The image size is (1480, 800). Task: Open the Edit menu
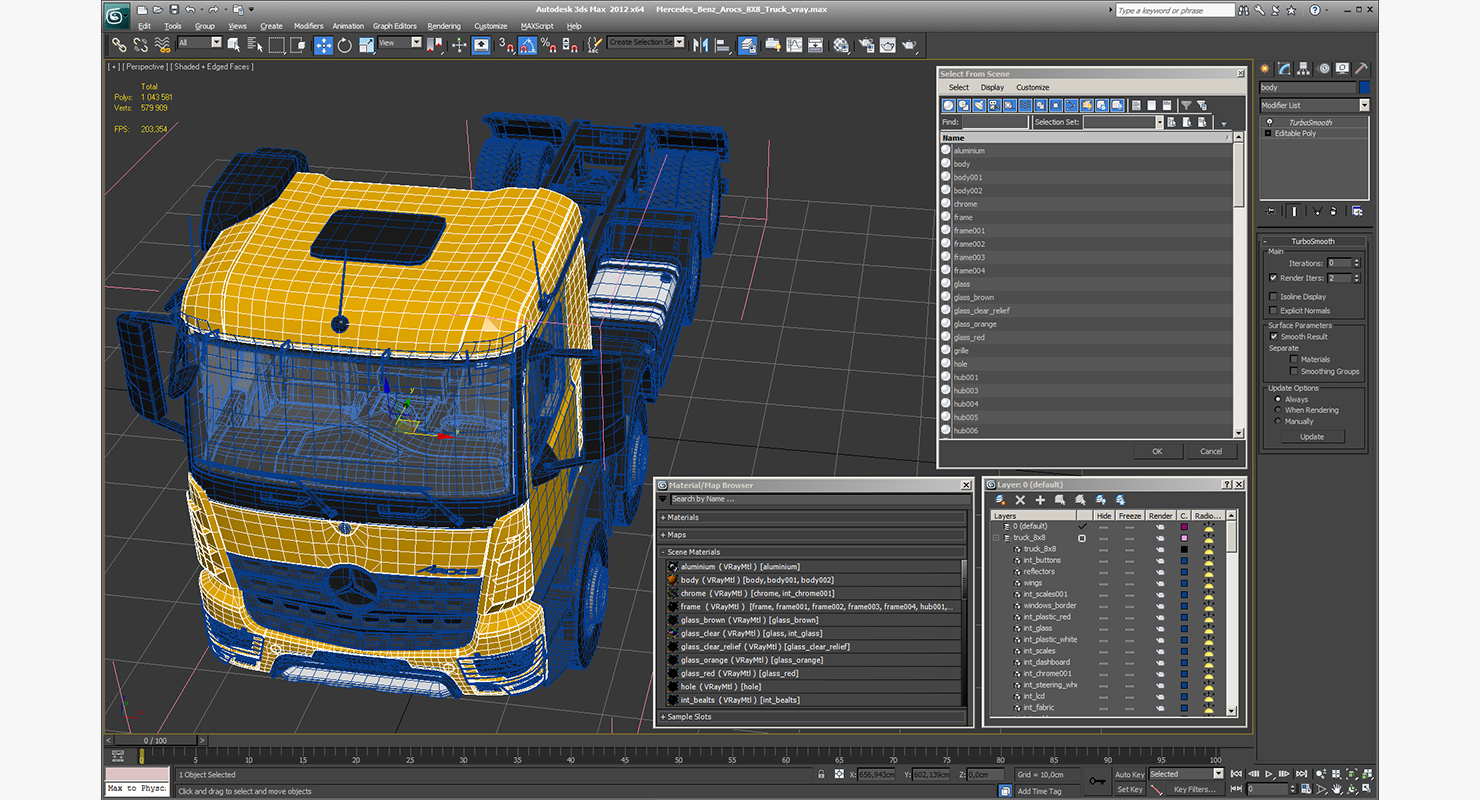click(145, 26)
